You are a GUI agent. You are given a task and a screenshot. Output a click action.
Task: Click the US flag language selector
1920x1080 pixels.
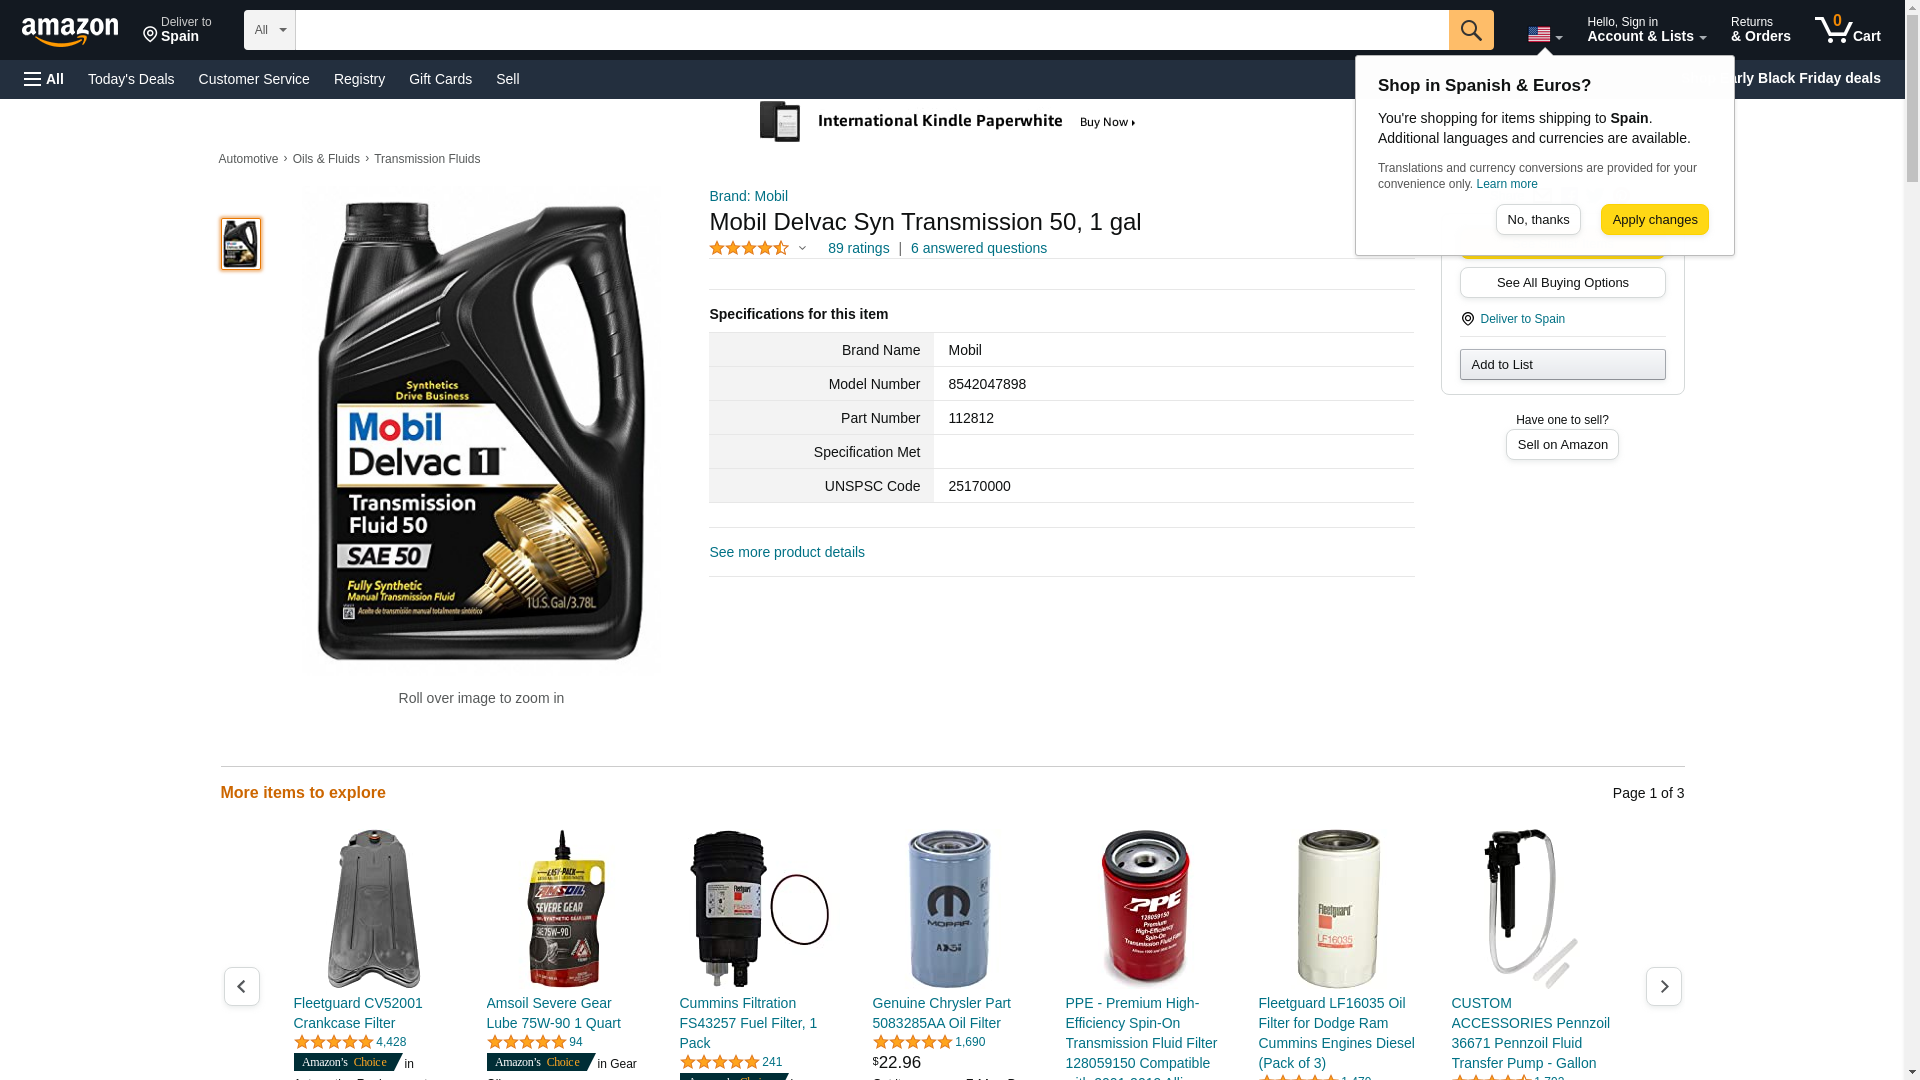pos(1545,35)
